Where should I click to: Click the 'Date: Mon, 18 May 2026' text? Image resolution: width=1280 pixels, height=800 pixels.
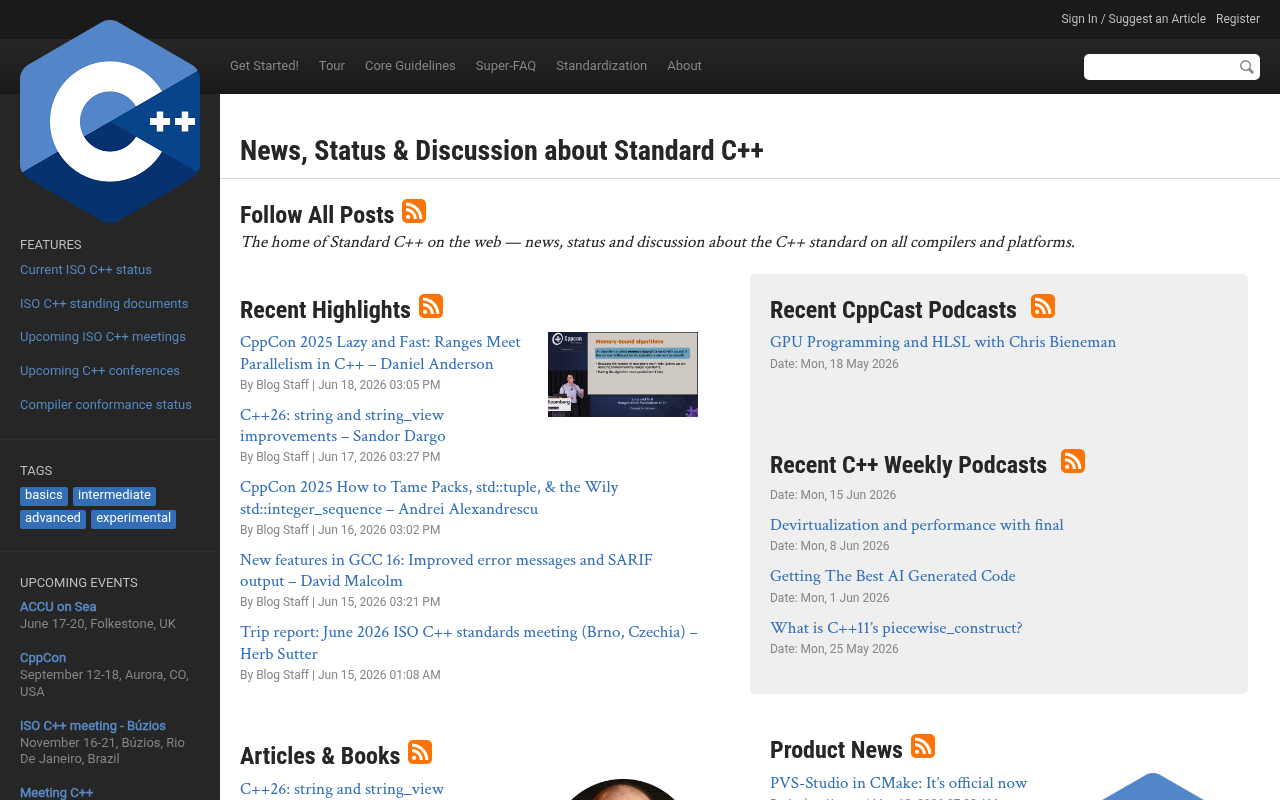click(834, 364)
